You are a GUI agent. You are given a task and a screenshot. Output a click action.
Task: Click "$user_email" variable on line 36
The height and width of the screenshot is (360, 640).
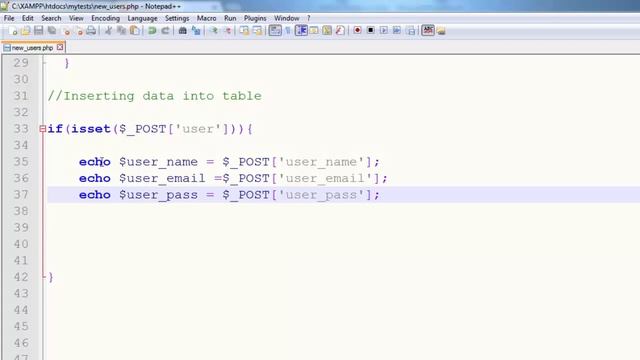tap(162, 178)
